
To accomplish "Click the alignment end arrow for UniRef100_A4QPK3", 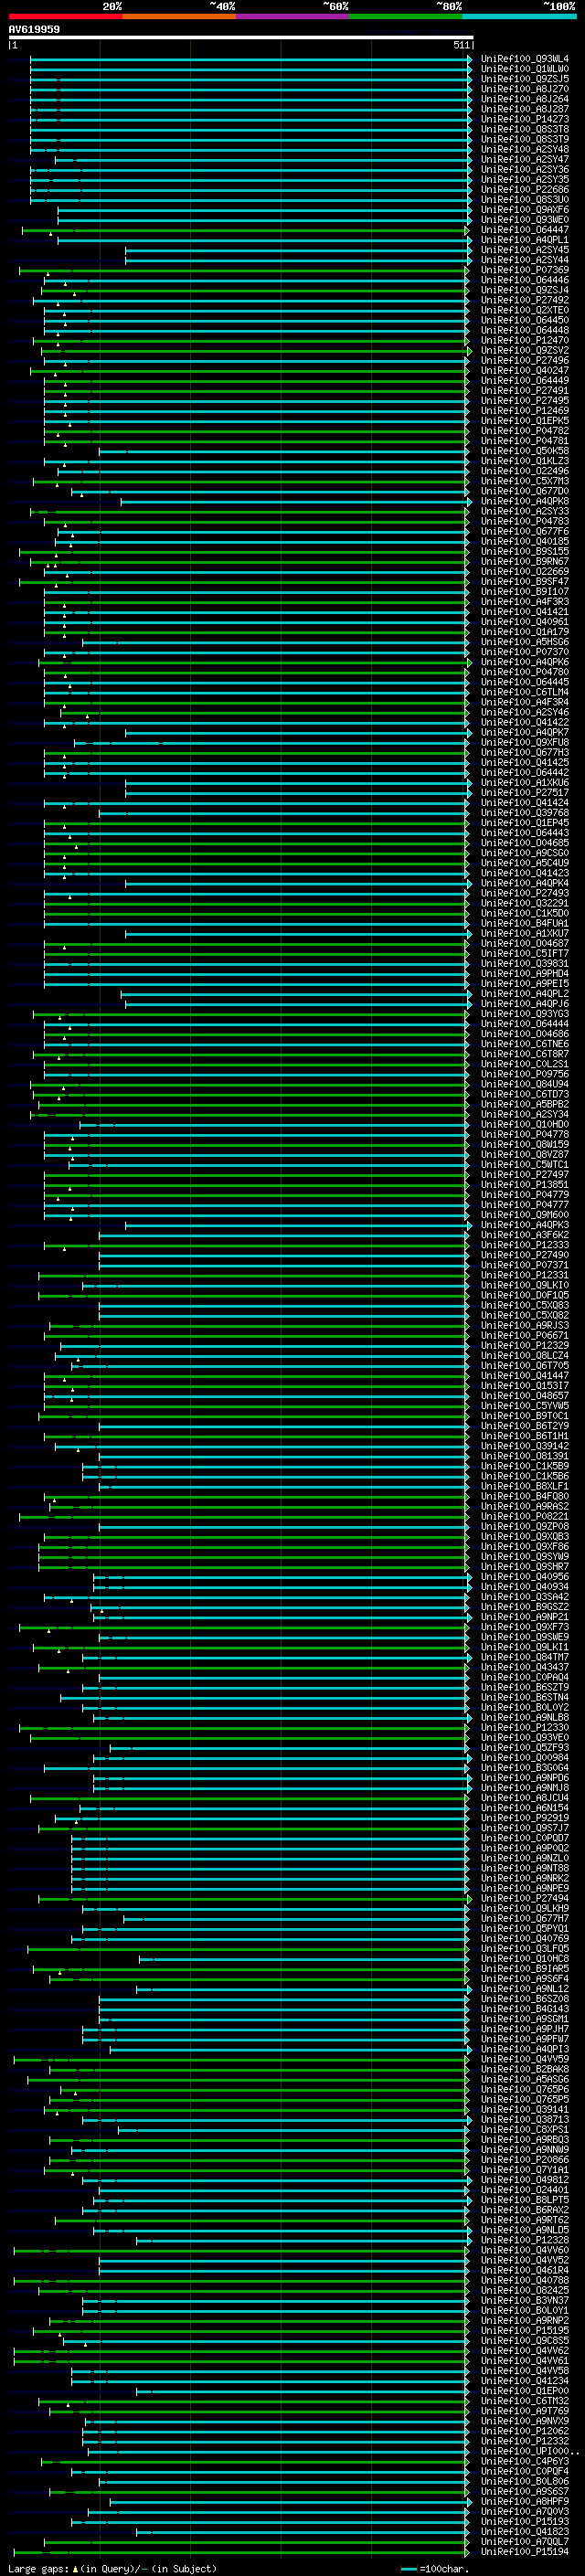I will pos(470,1225).
